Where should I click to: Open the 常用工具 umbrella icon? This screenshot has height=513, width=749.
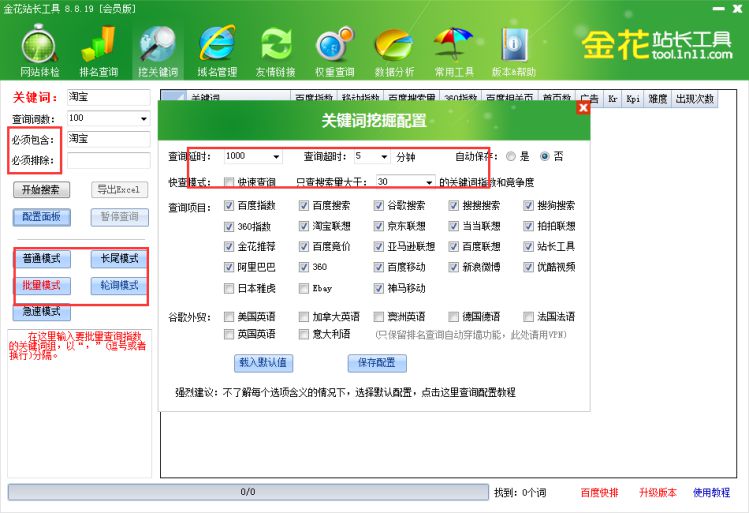[x=453, y=52]
